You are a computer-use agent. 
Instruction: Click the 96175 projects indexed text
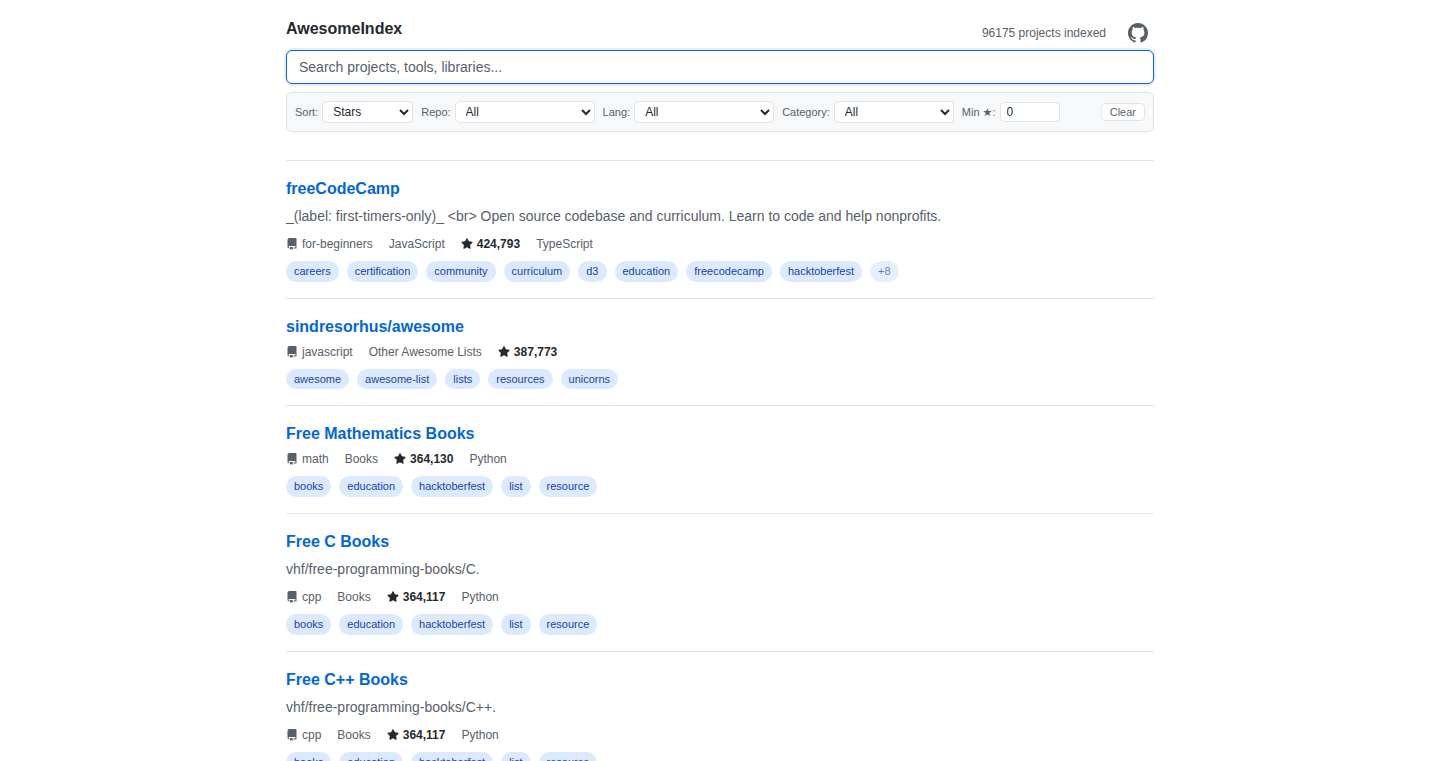(1044, 33)
